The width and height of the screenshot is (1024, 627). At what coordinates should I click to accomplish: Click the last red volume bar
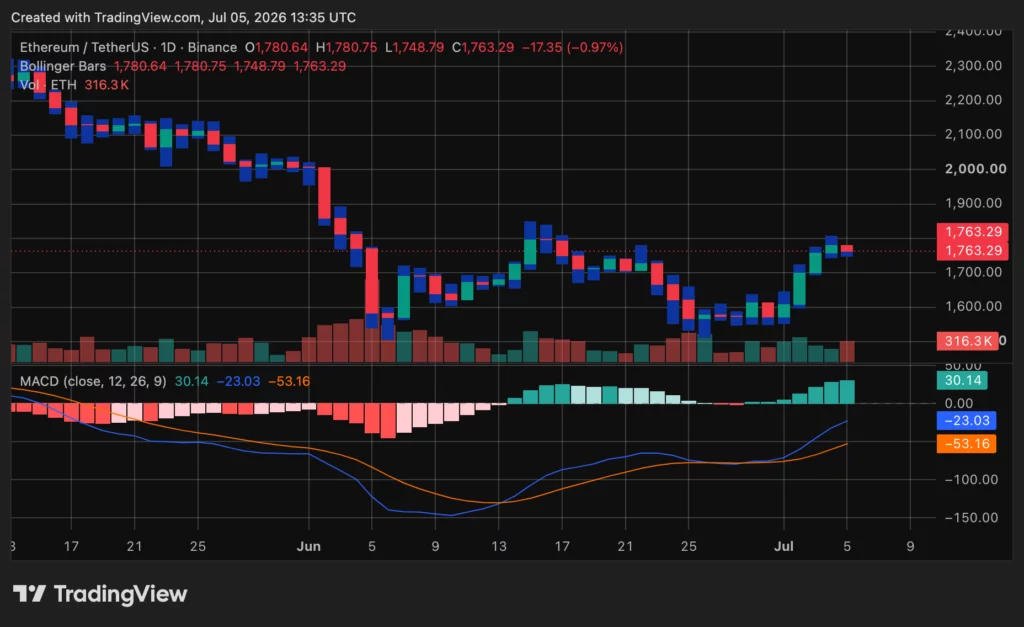846,351
